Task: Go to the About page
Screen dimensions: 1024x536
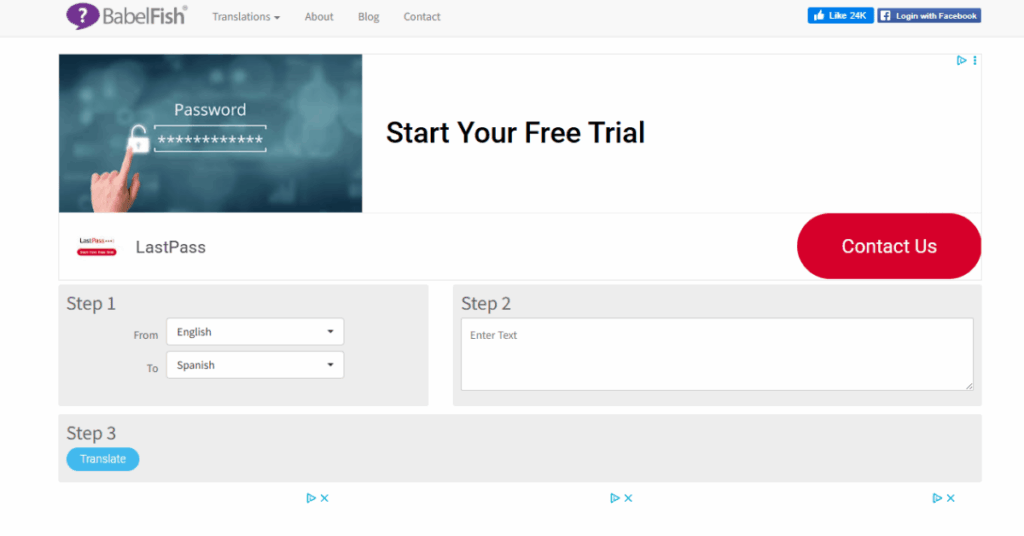Action: [x=319, y=17]
